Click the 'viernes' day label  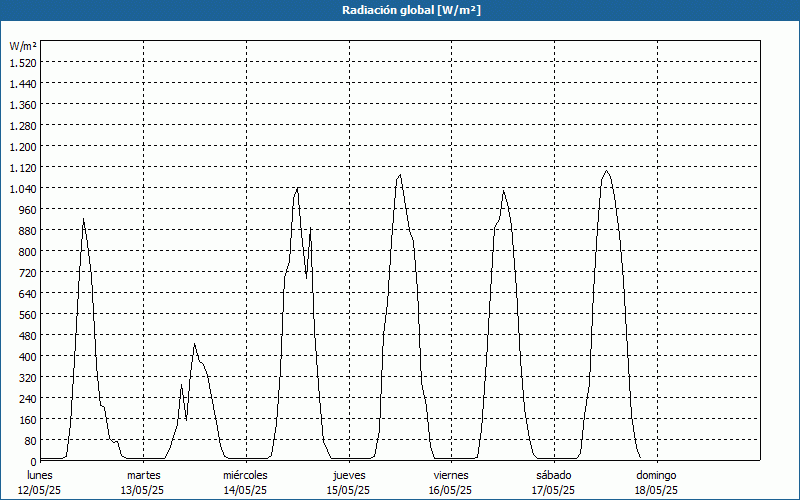tap(451, 476)
